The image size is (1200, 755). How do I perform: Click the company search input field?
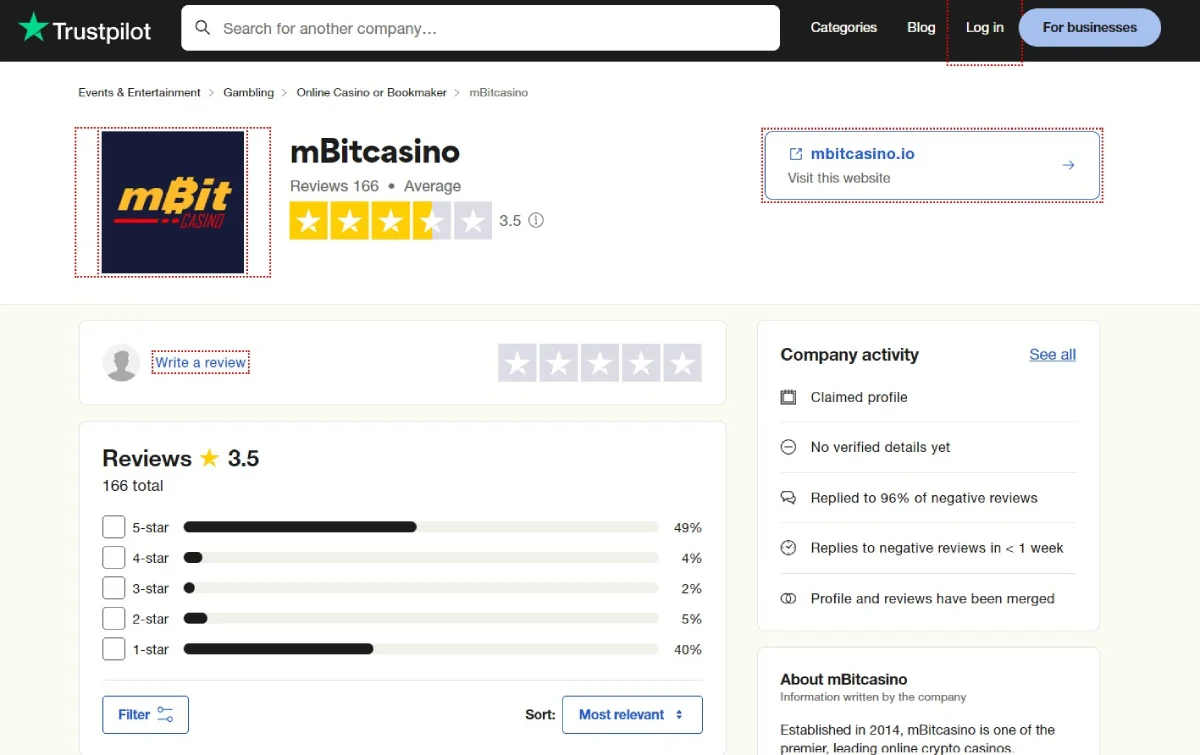(x=480, y=28)
